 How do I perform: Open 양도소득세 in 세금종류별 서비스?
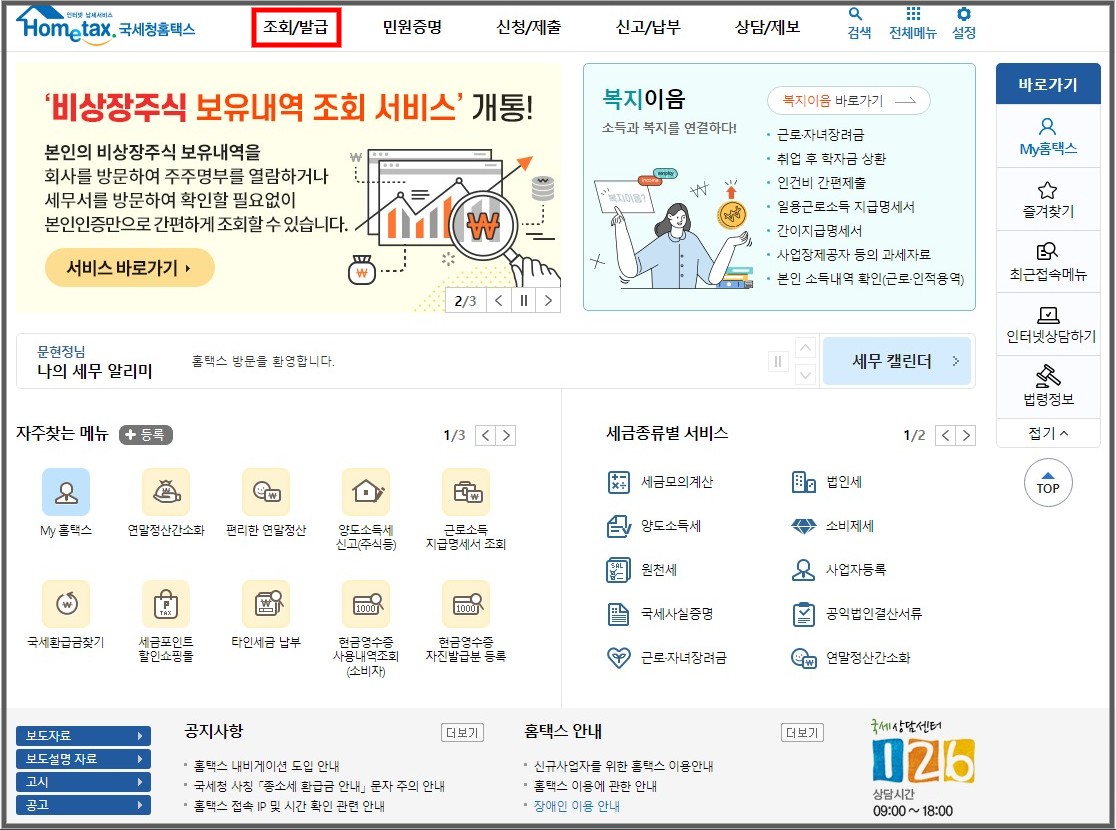pos(654,526)
